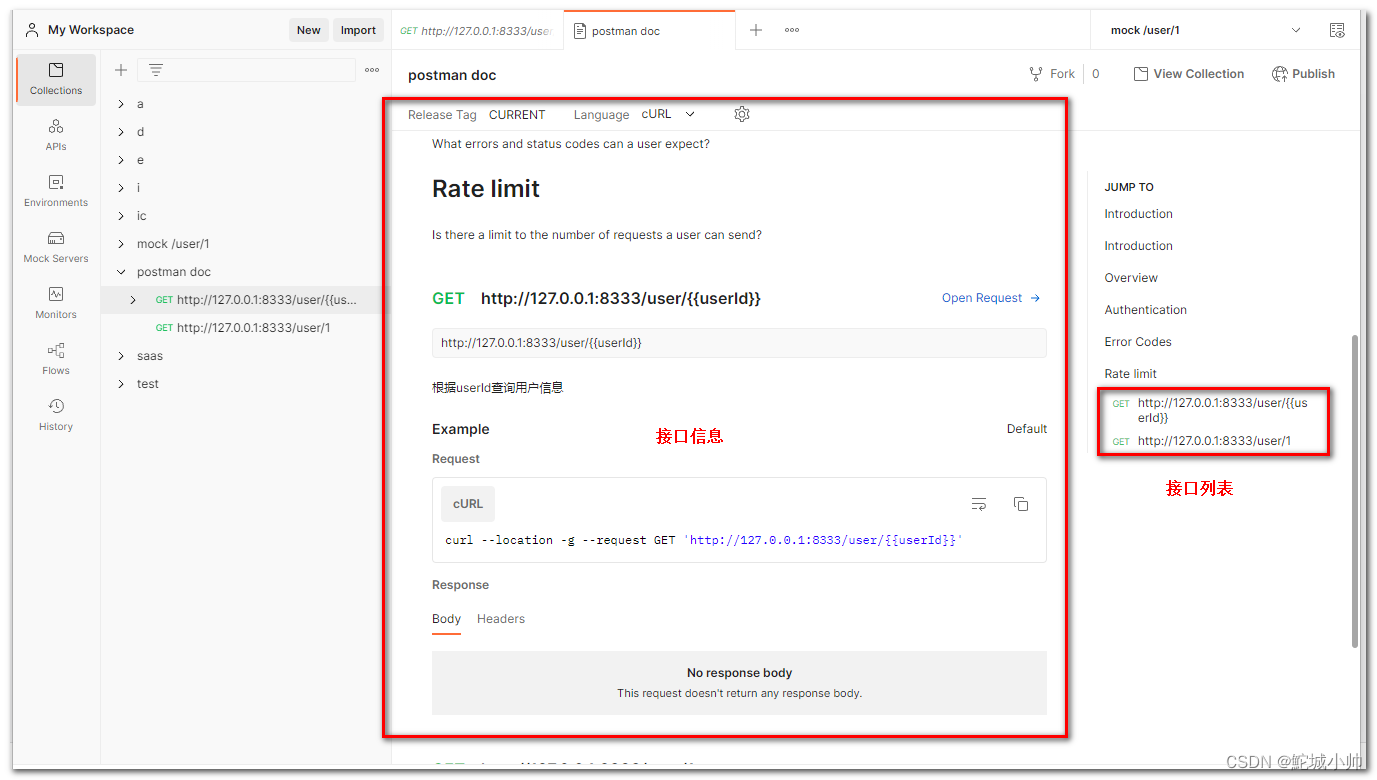Click the plus icon to open new tab

756,30
